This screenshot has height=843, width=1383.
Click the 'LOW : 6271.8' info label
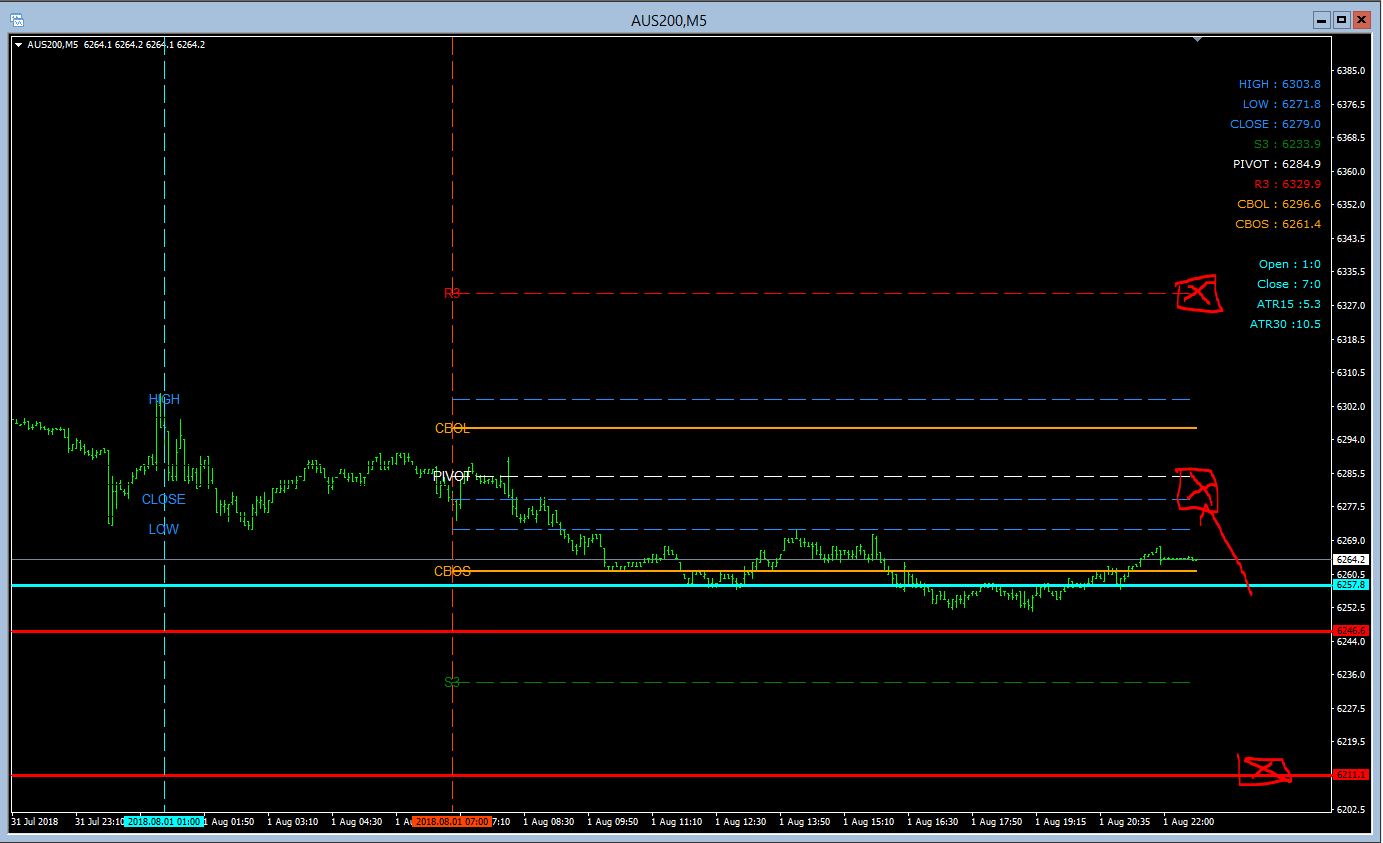click(x=1281, y=104)
